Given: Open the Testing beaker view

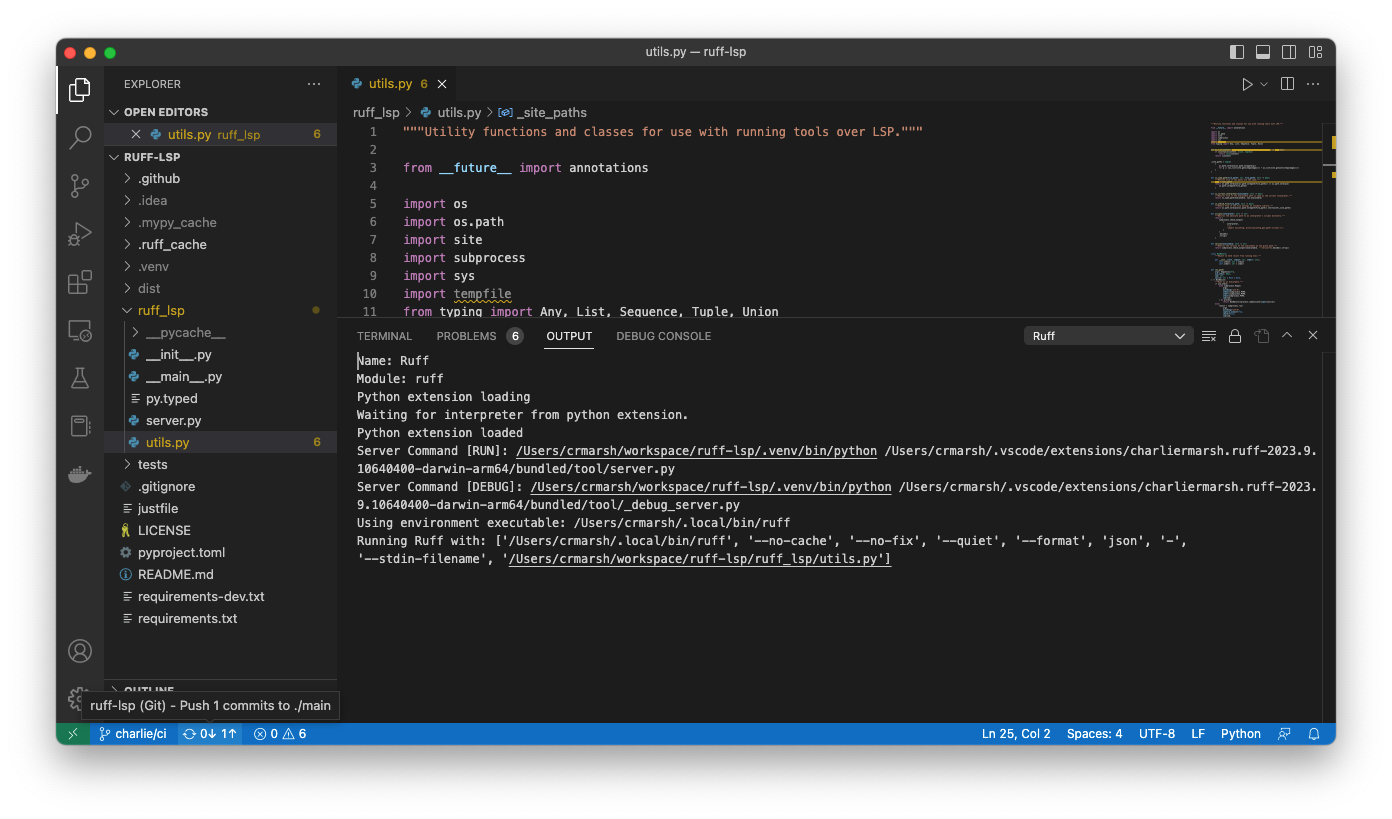Looking at the screenshot, I should [x=80, y=378].
